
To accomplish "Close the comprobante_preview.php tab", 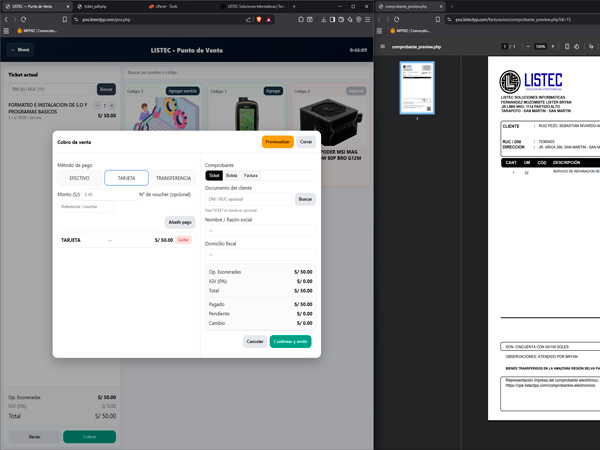I will (x=441, y=7).
